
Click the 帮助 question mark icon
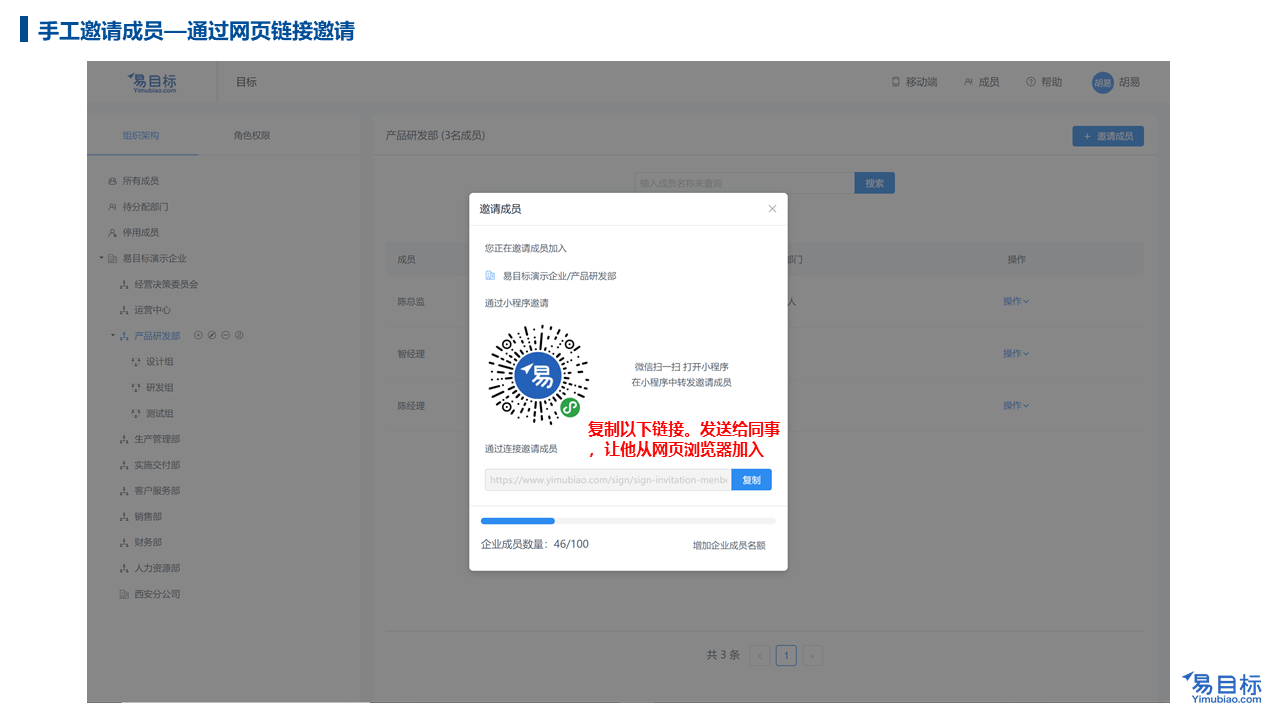[x=1031, y=82]
